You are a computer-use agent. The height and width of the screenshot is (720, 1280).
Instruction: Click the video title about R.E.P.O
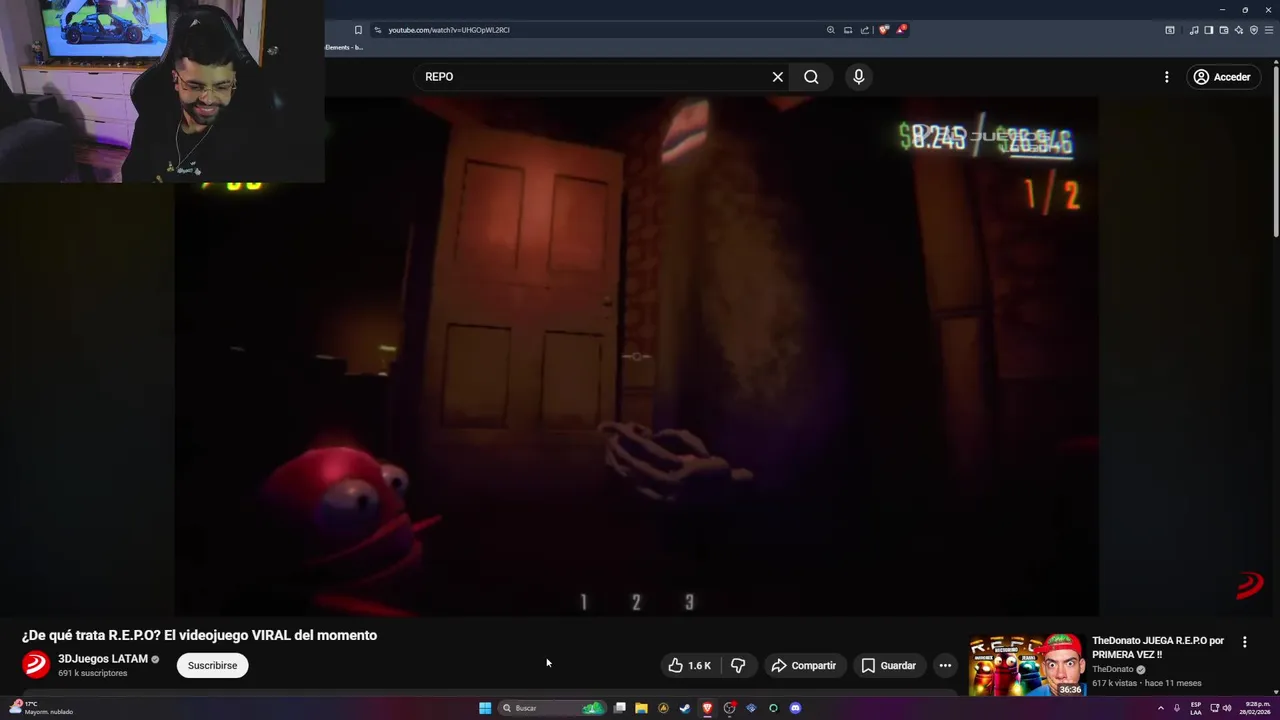point(199,635)
